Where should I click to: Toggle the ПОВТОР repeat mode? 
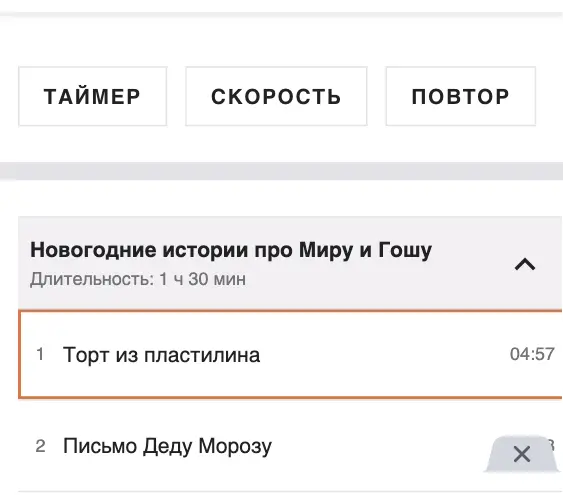(x=461, y=96)
